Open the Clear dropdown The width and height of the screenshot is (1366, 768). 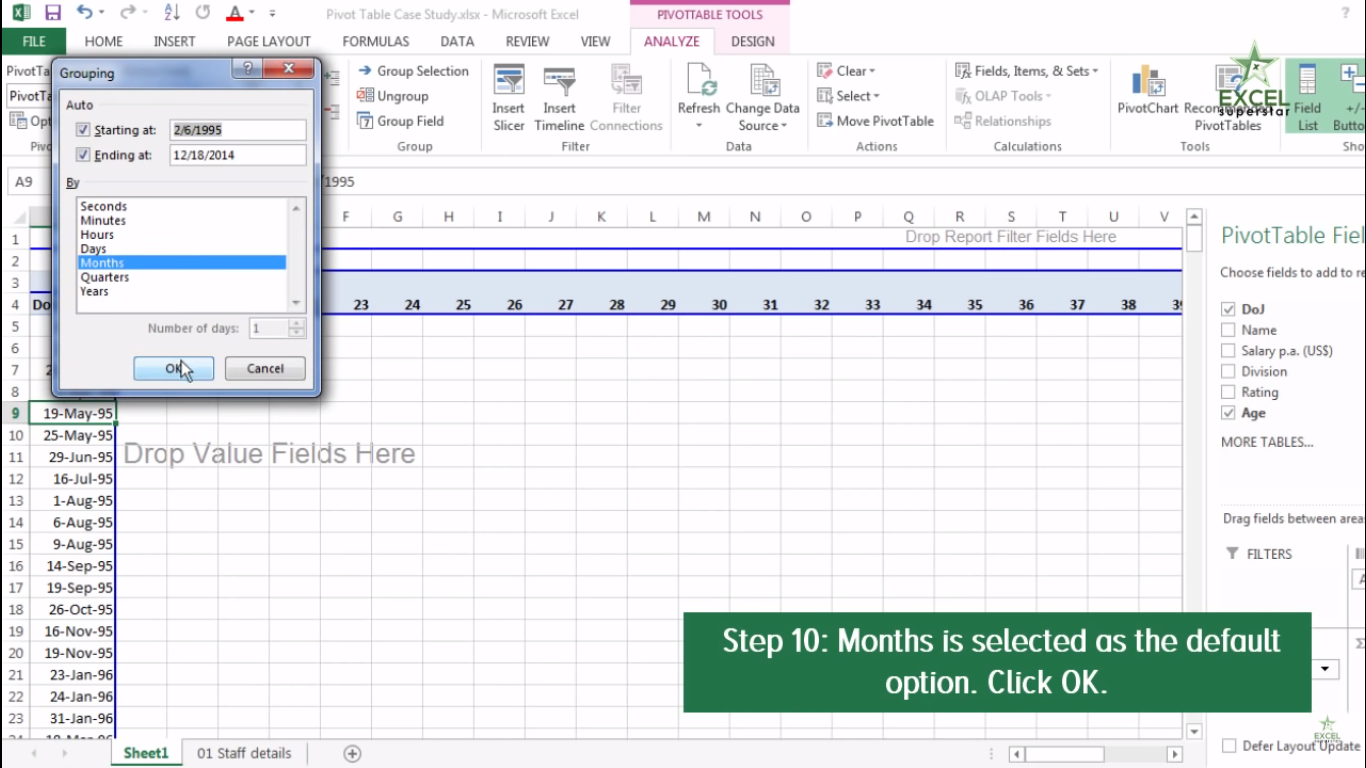pos(846,71)
